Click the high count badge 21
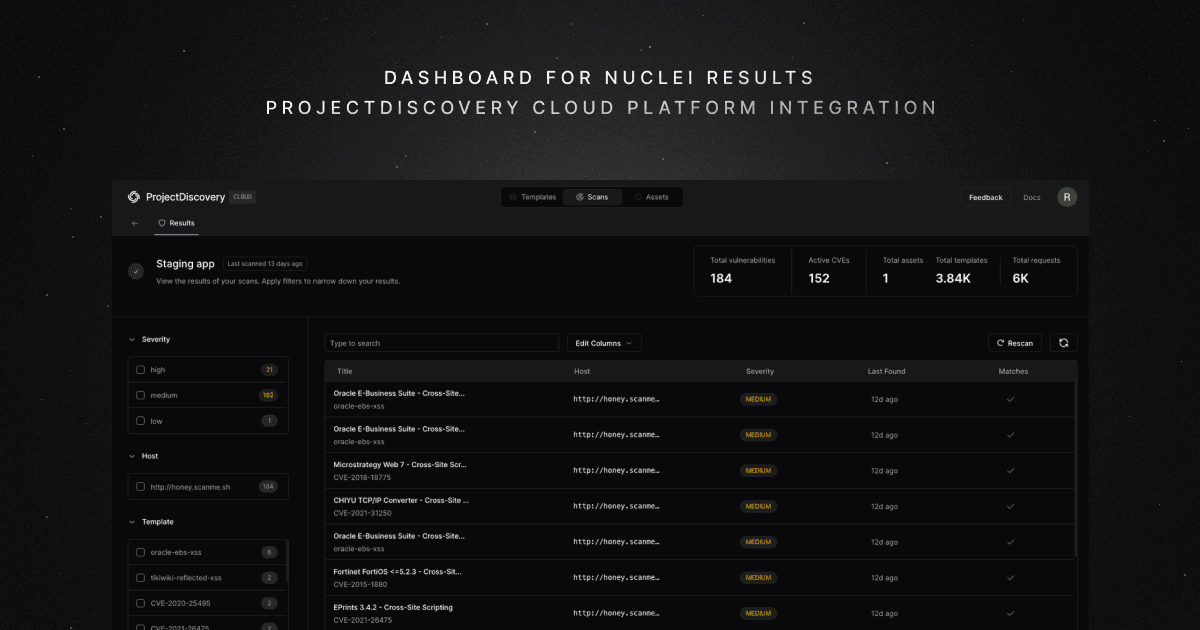Image resolution: width=1200 pixels, height=630 pixels. (268, 370)
